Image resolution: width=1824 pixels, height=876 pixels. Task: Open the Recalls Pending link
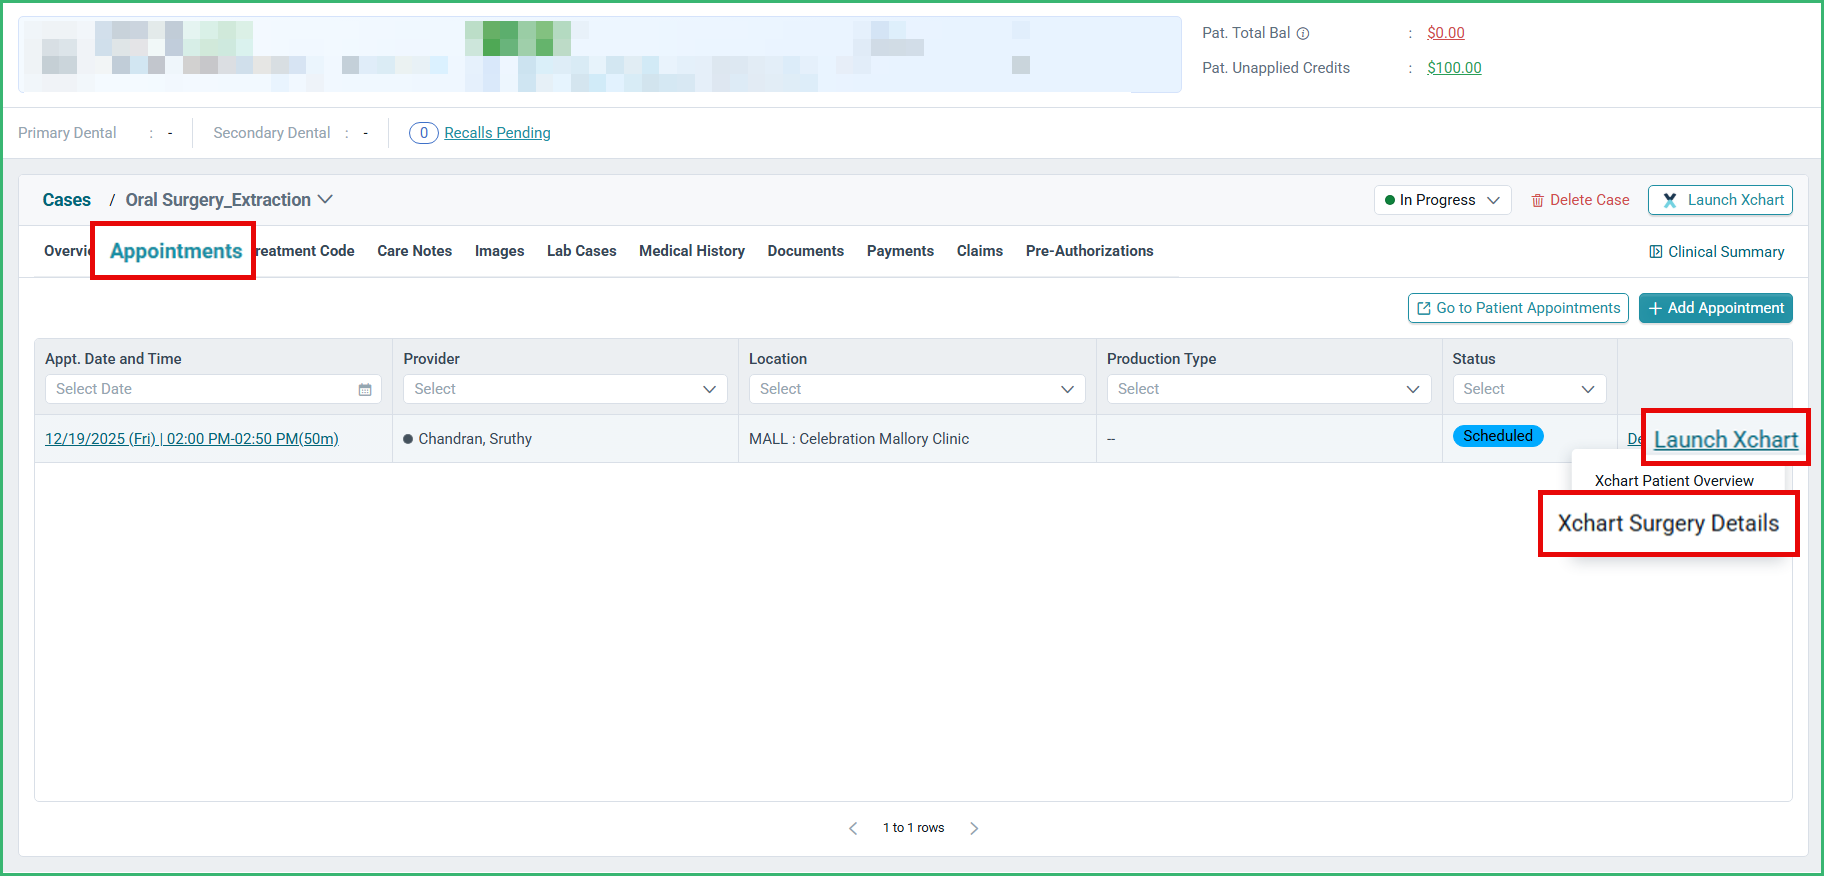pyautogui.click(x=497, y=133)
